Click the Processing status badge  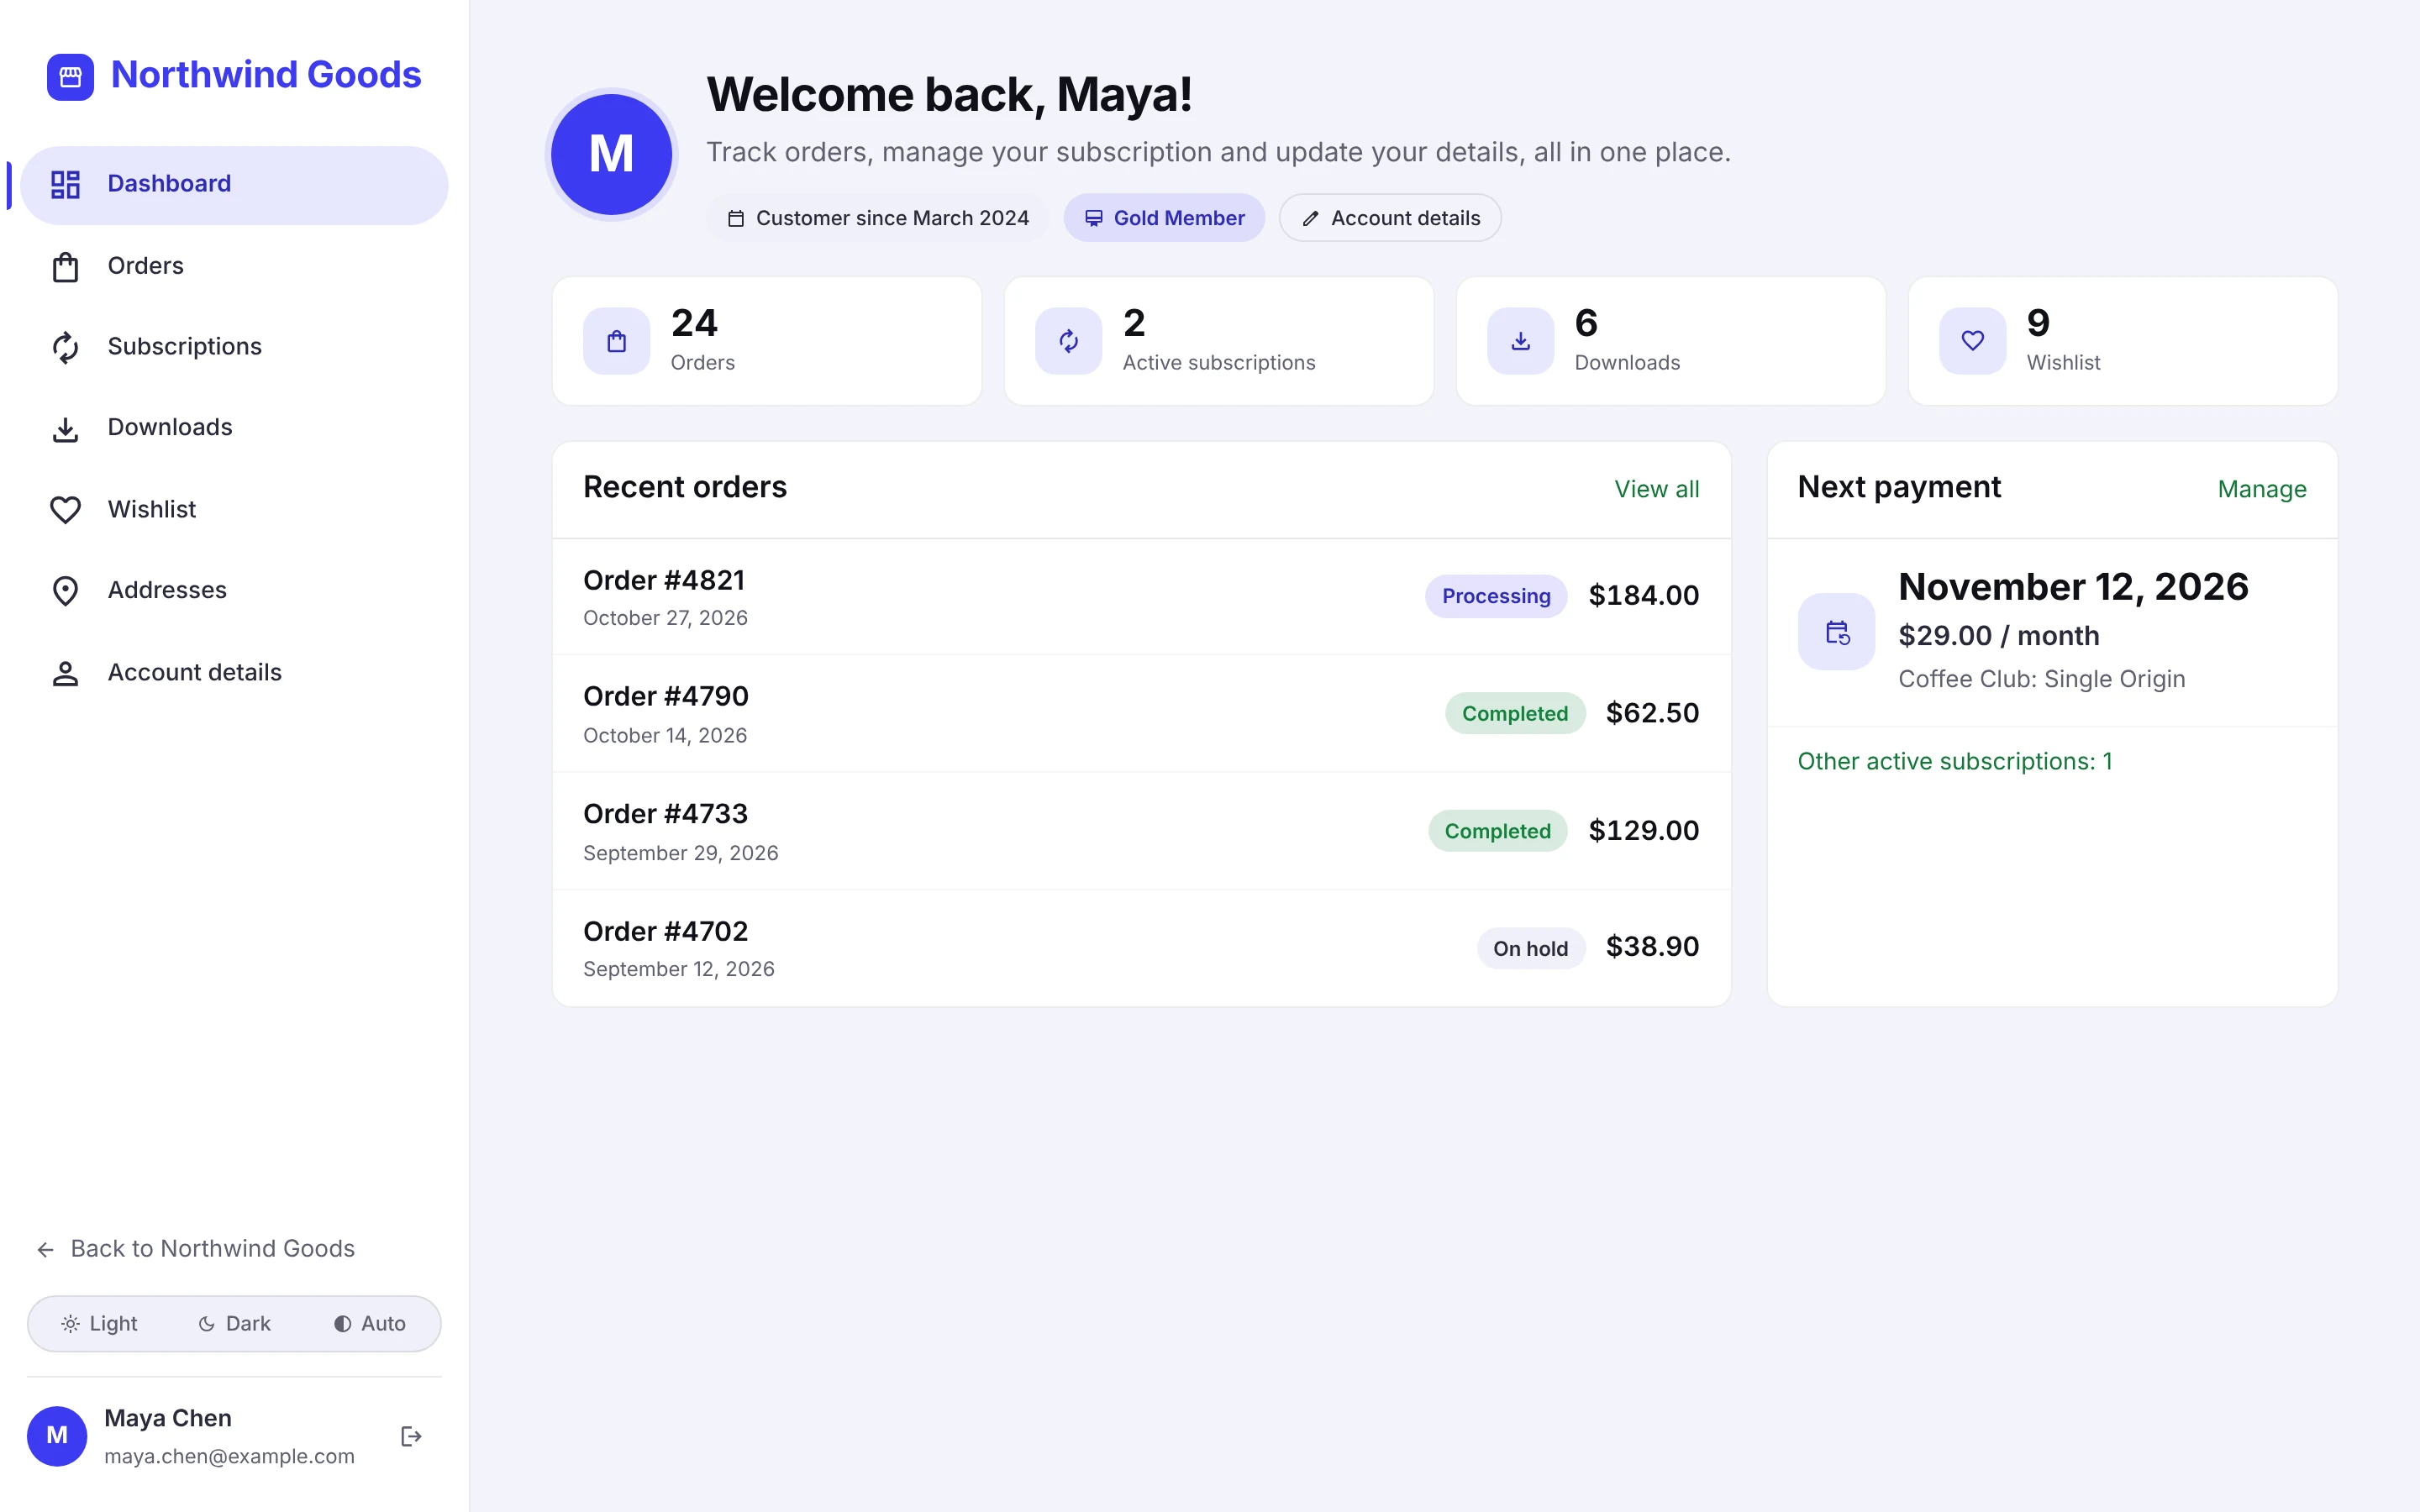pyautogui.click(x=1496, y=596)
